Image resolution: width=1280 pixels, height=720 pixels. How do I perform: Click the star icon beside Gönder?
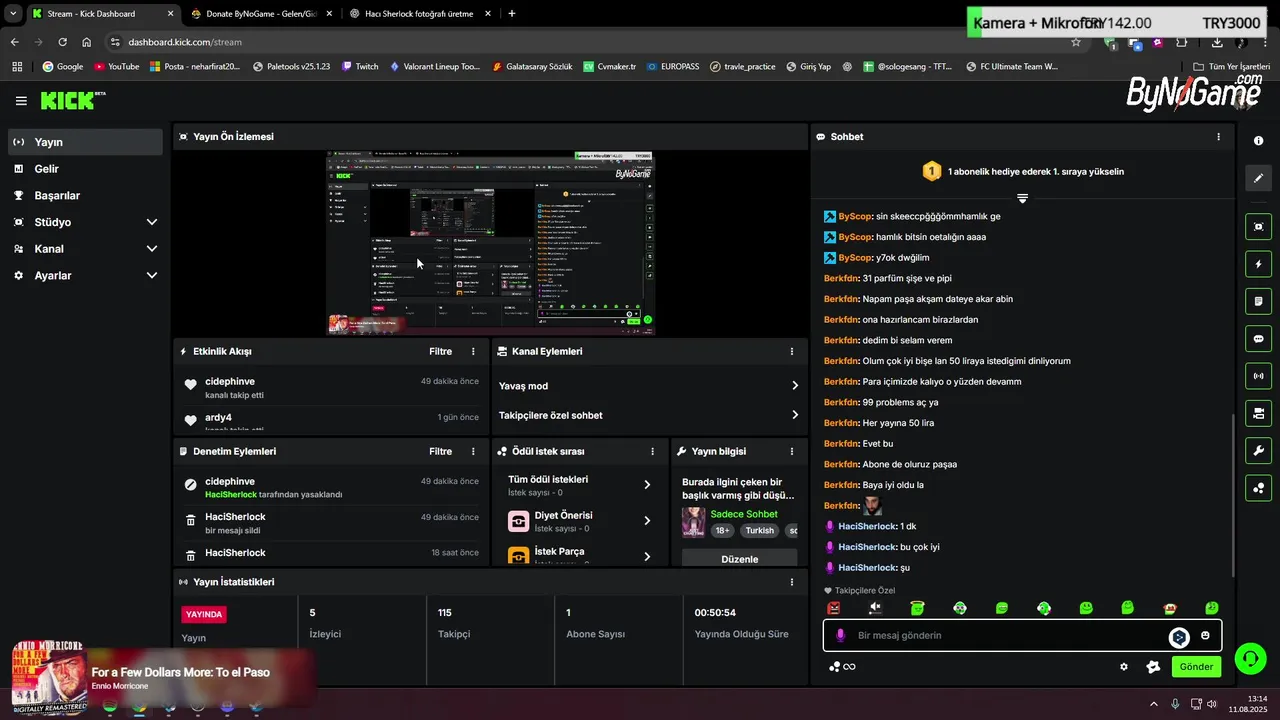coord(1152,667)
